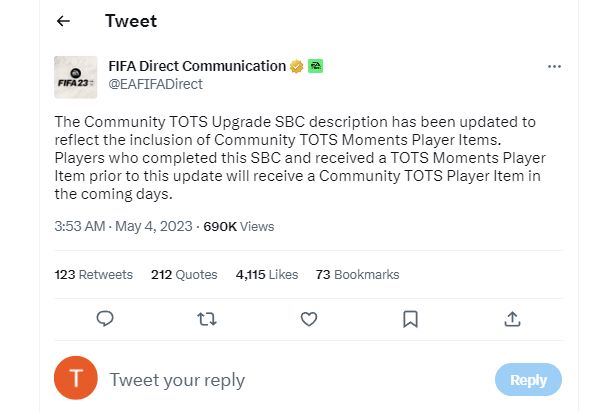Open FIFA Direct Communication display name

197,66
